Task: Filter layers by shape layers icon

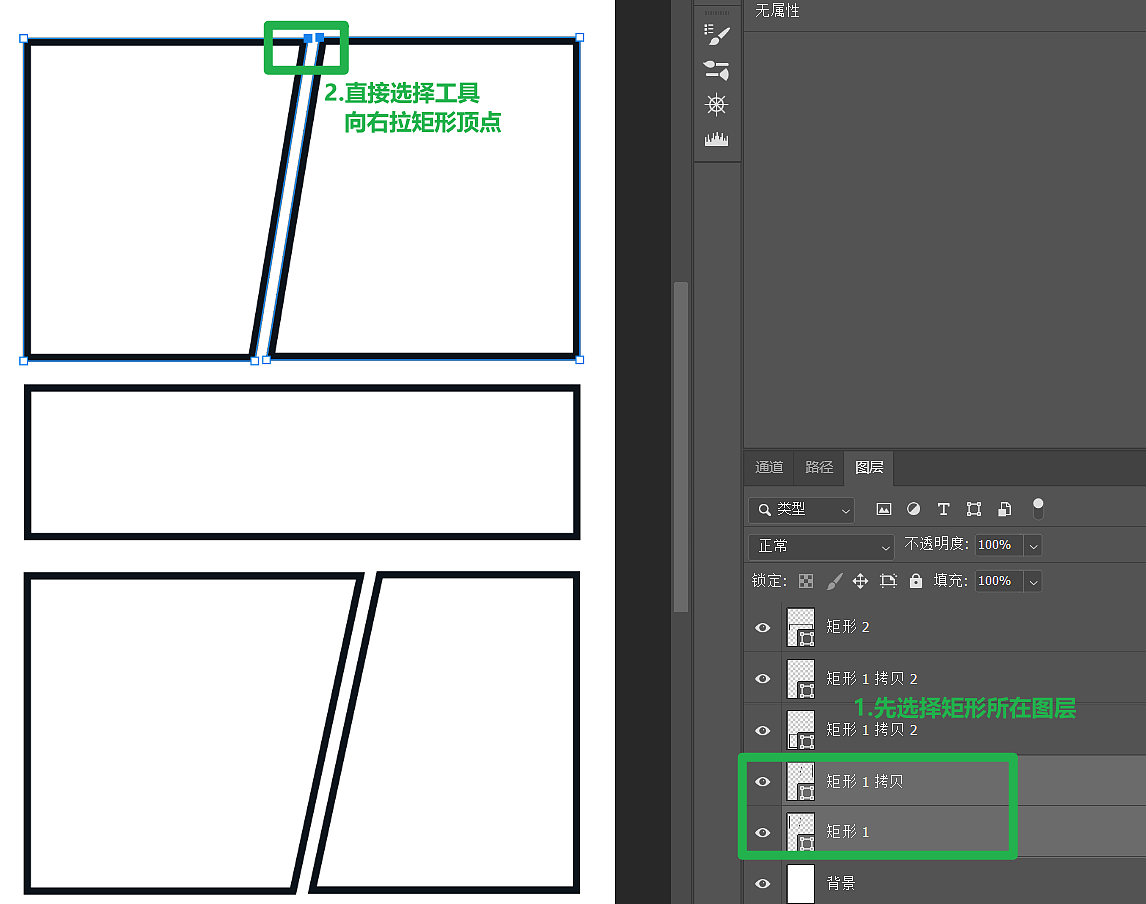Action: [974, 509]
